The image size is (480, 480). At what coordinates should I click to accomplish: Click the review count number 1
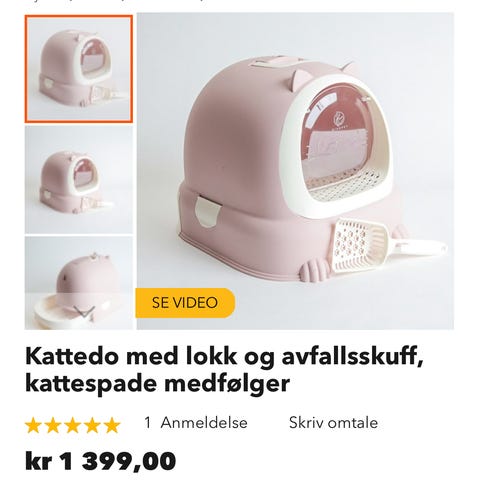pos(148,423)
